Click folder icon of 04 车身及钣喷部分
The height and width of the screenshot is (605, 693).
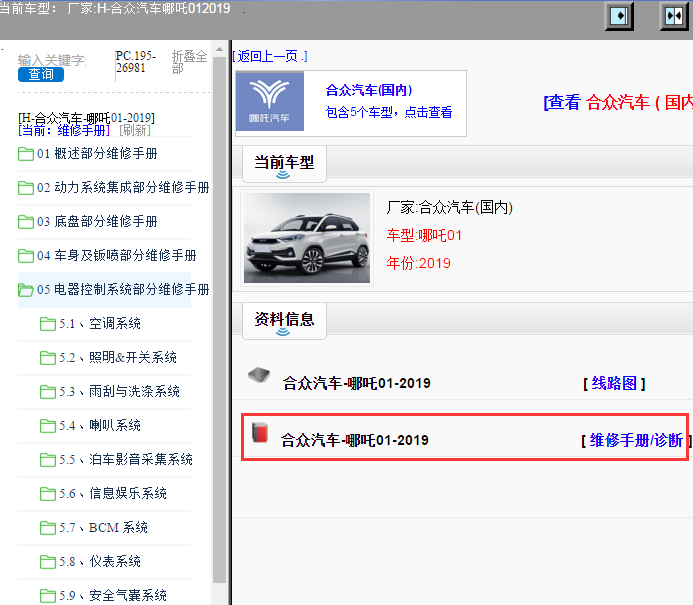(26, 256)
